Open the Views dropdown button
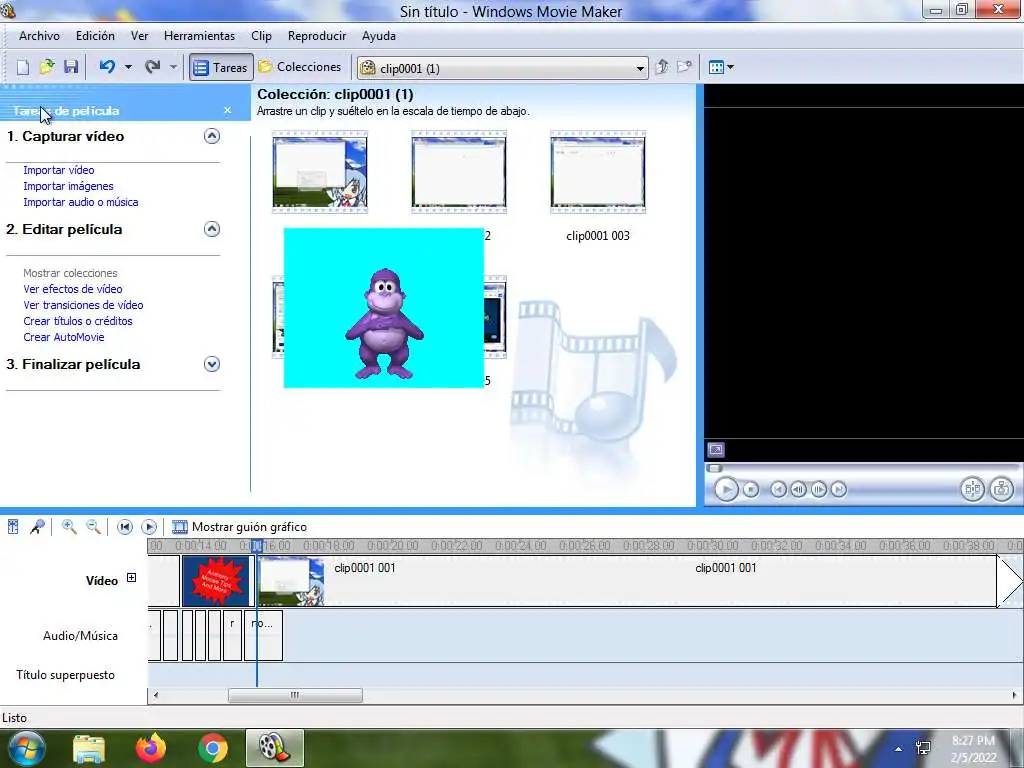1024x768 pixels. [x=721, y=67]
